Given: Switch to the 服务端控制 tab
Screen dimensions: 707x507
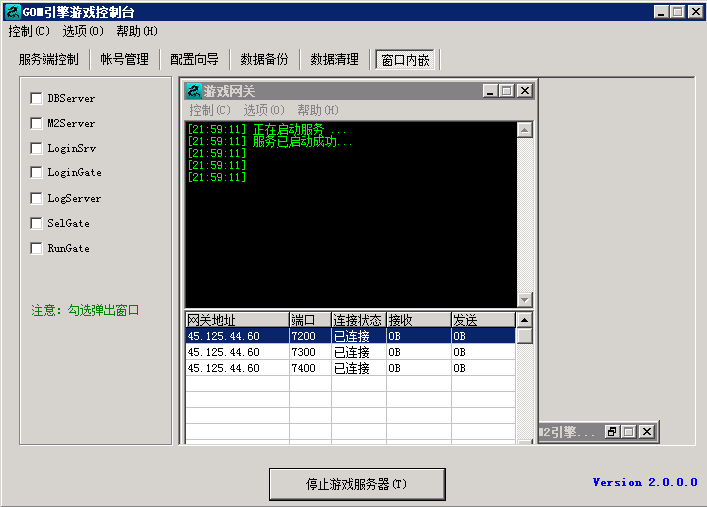Looking at the screenshot, I should [x=48, y=59].
